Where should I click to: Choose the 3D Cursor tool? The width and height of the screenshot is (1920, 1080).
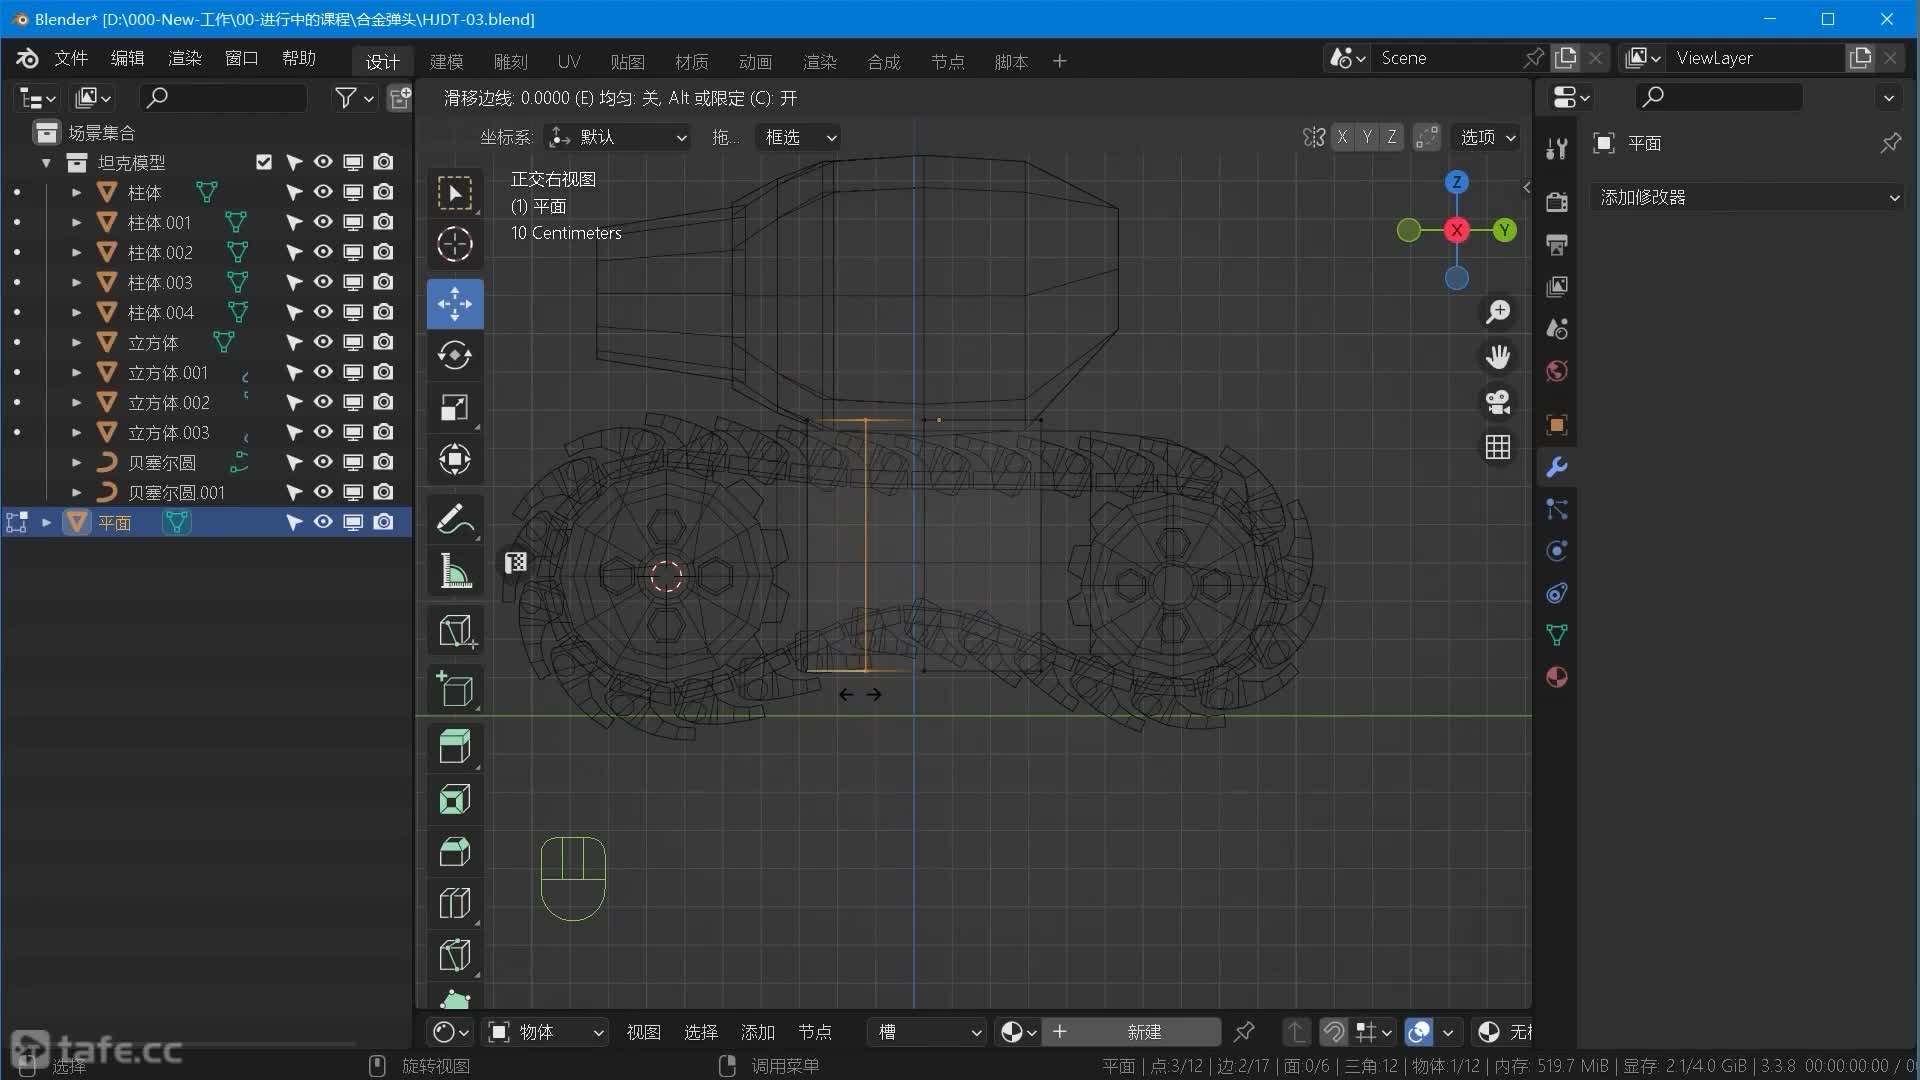pos(455,245)
